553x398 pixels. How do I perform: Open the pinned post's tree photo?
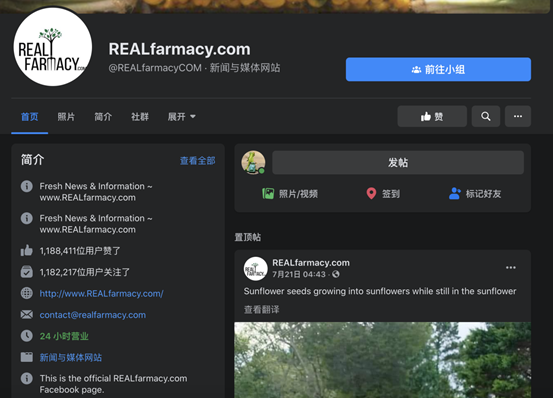(x=383, y=360)
